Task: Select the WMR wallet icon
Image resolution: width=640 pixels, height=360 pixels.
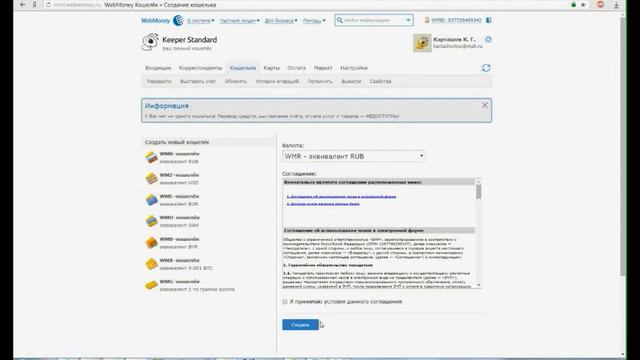Action: point(151,157)
